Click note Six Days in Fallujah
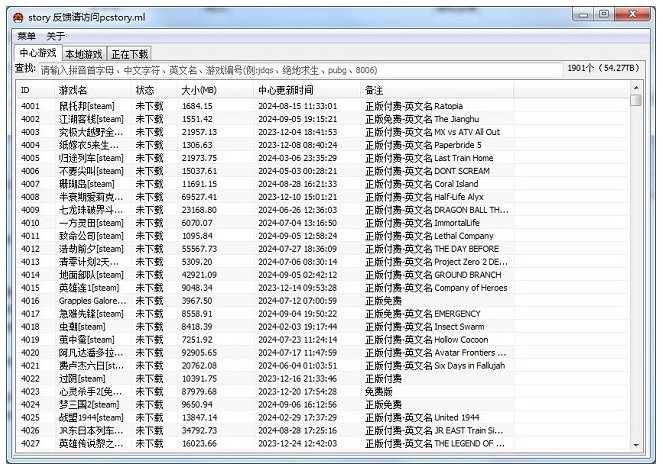This screenshot has height=471, width=663. point(435,366)
